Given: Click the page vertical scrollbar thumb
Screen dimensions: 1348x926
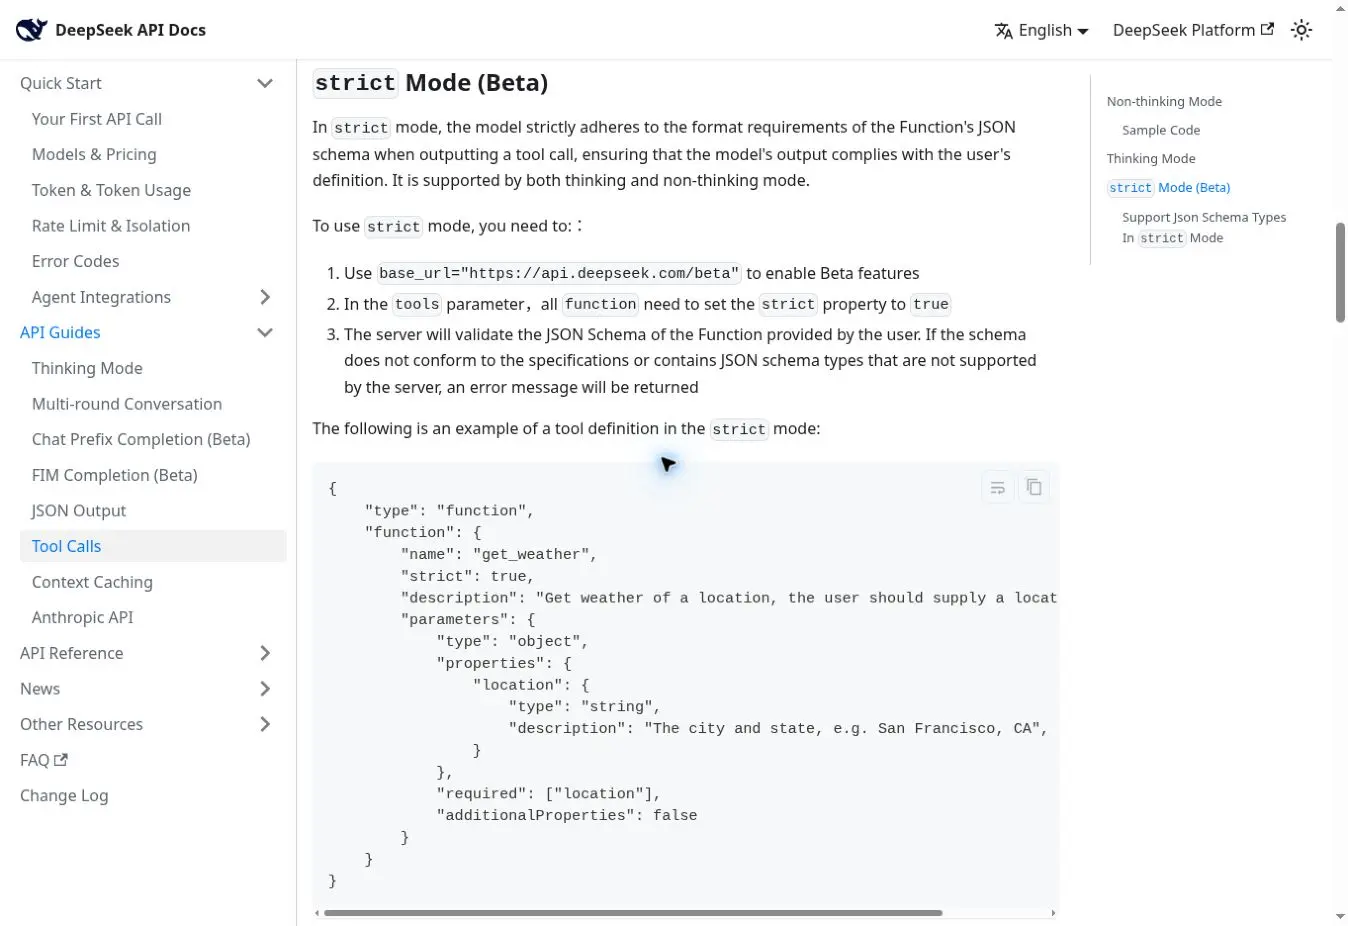Looking at the screenshot, I should pyautogui.click(x=1340, y=272).
